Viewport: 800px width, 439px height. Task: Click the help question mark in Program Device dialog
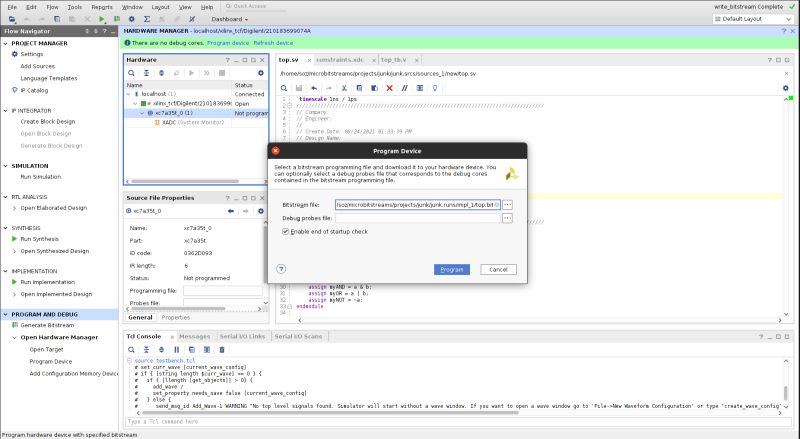[x=281, y=269]
